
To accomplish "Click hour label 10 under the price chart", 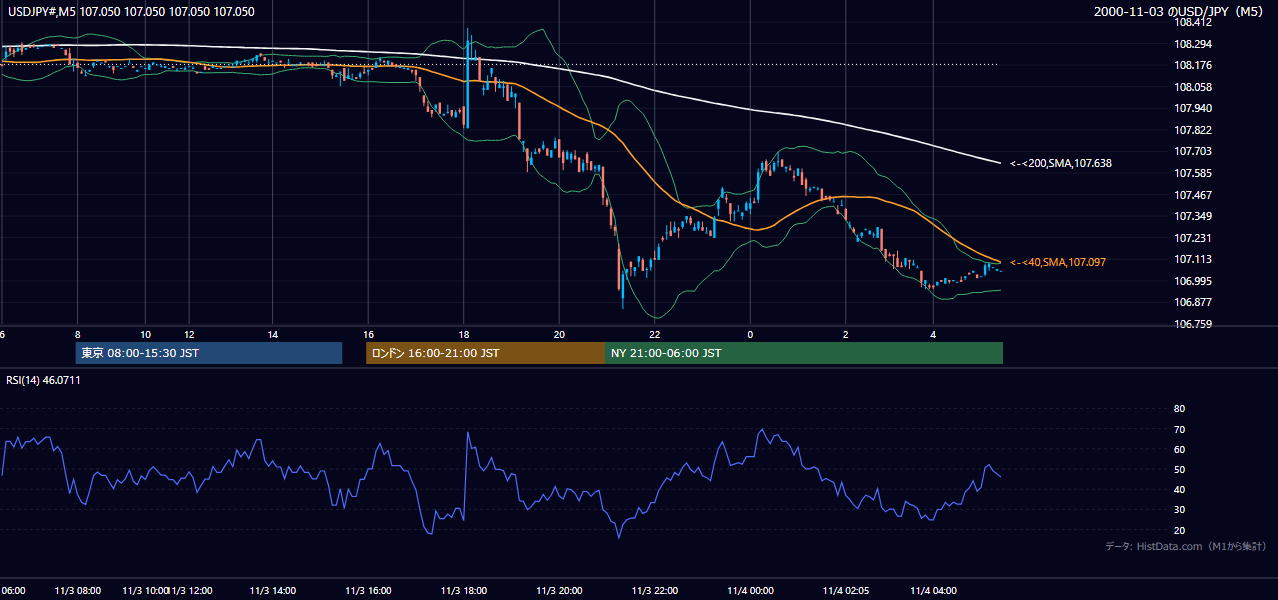I will 146,334.
